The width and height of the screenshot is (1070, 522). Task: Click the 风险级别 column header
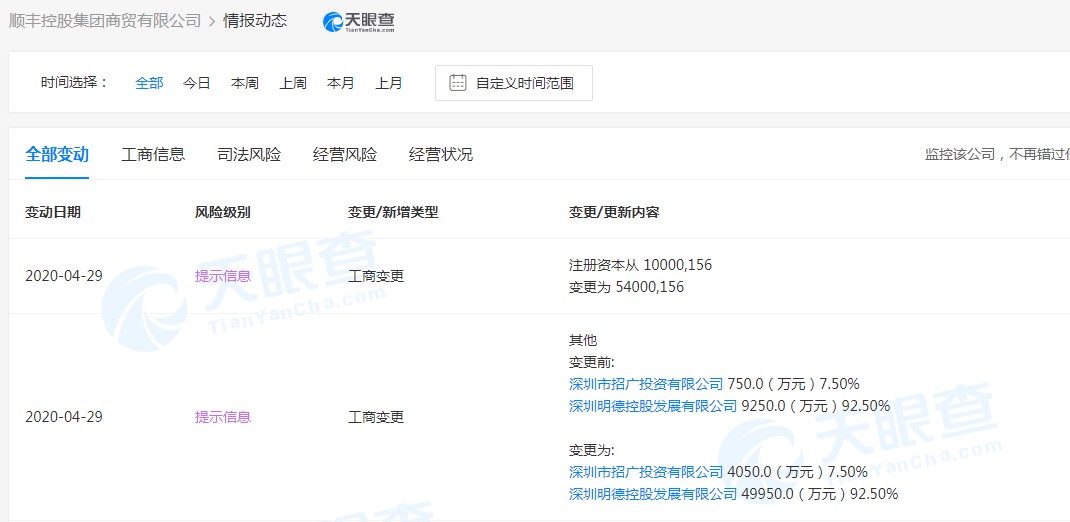click(x=222, y=212)
